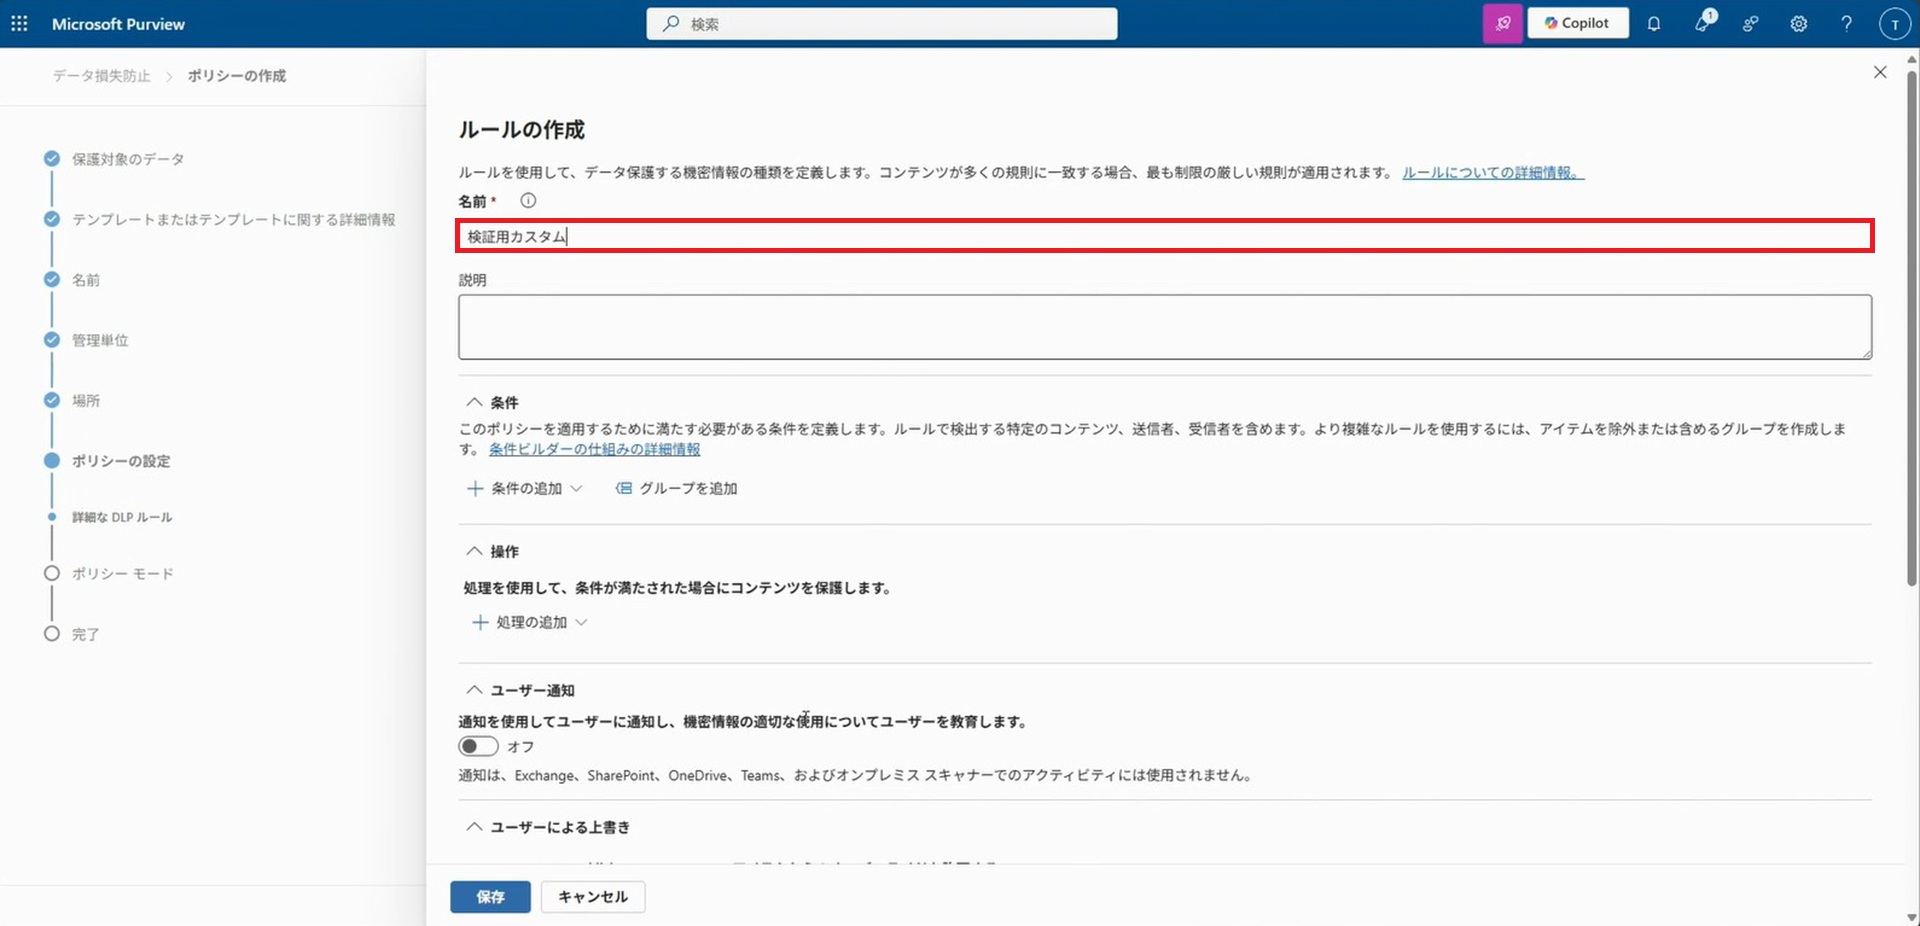
Task: Click the pink feedback icon in header
Action: (1502, 23)
